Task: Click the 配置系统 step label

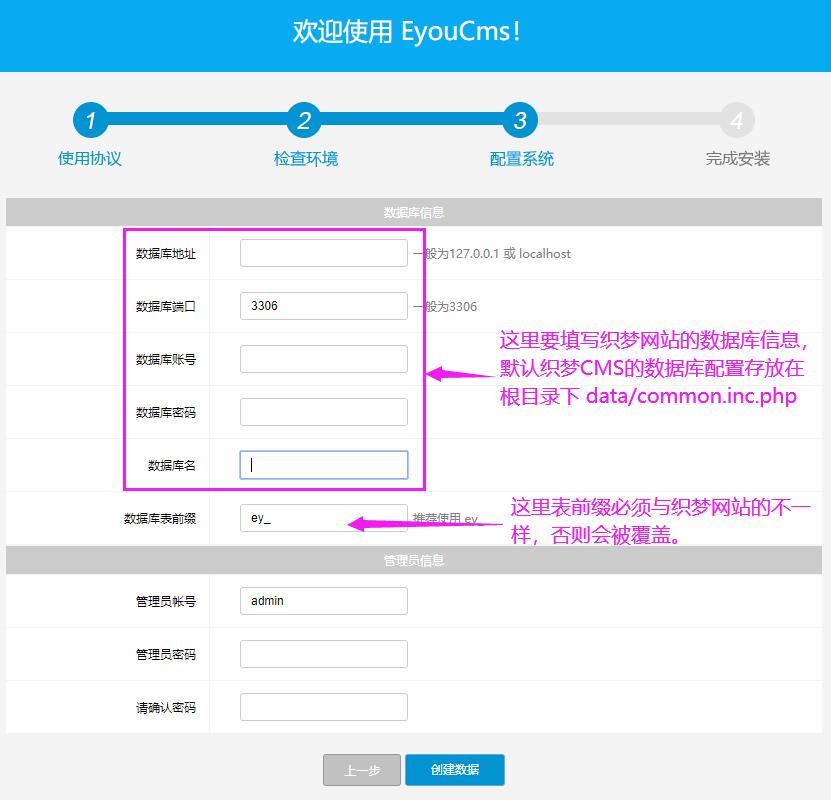Action: coord(520,158)
